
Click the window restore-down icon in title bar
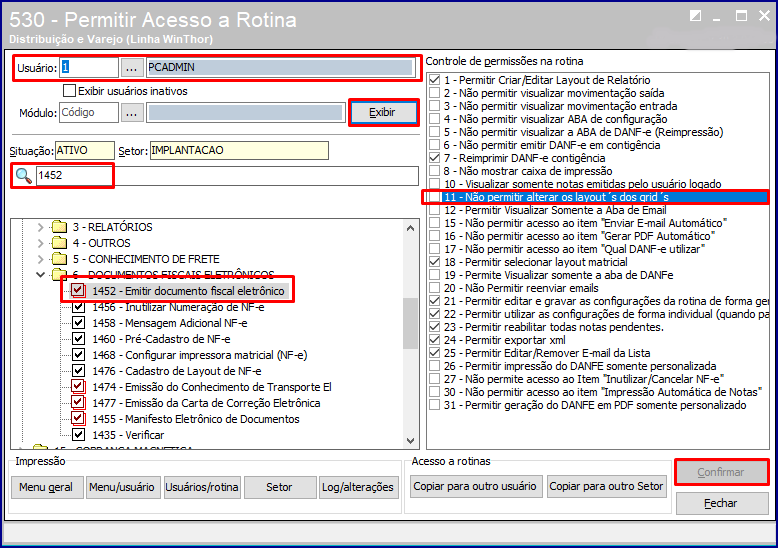coord(695,16)
